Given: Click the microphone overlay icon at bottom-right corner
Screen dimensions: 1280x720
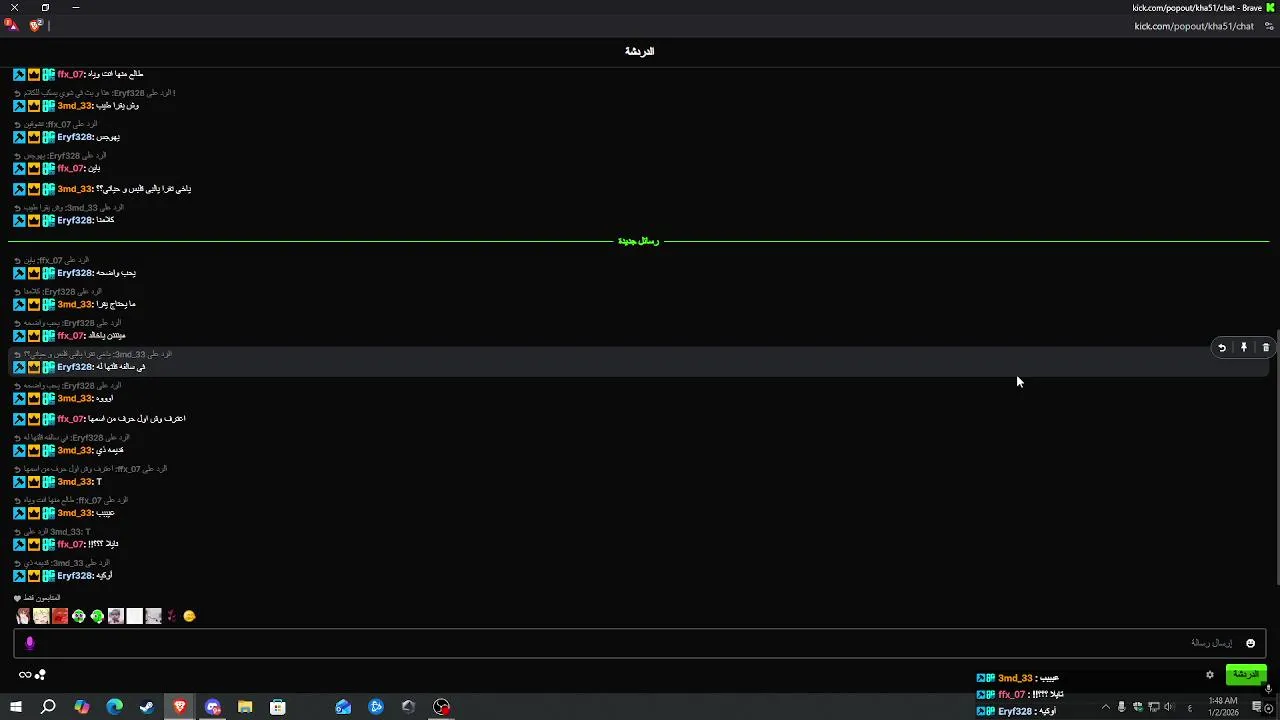Looking at the screenshot, I should click(x=1268, y=688).
